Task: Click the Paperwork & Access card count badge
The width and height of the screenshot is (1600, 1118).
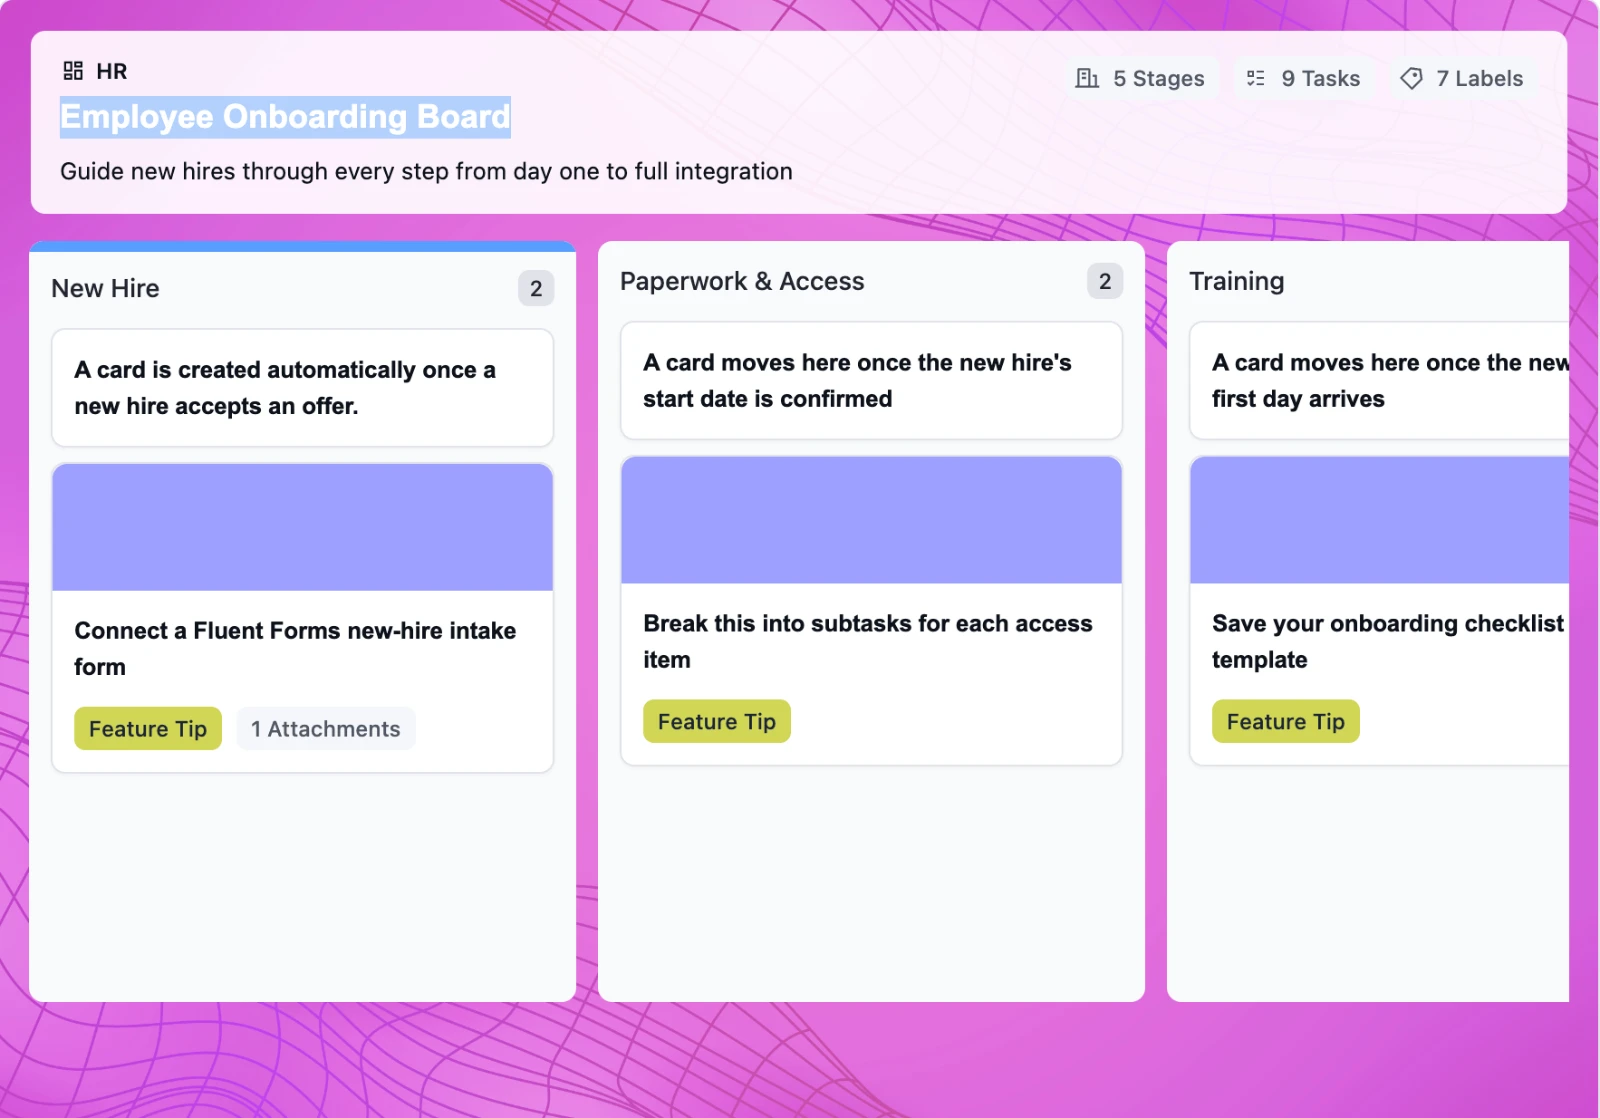Action: coord(1105,281)
